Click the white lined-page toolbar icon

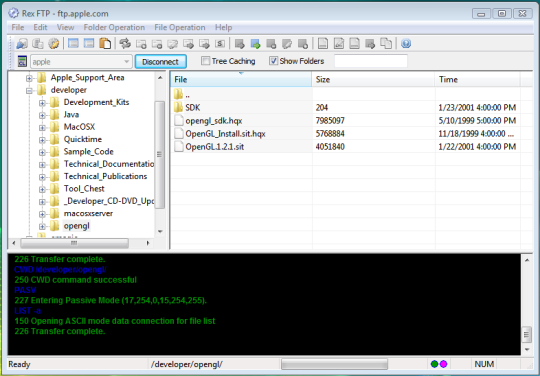(354, 44)
